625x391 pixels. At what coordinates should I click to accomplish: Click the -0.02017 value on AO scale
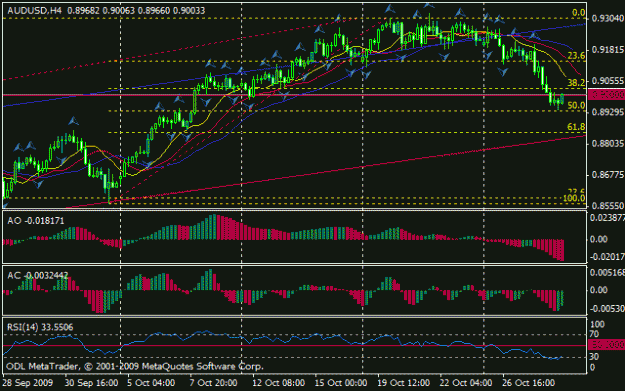[x=607, y=257]
